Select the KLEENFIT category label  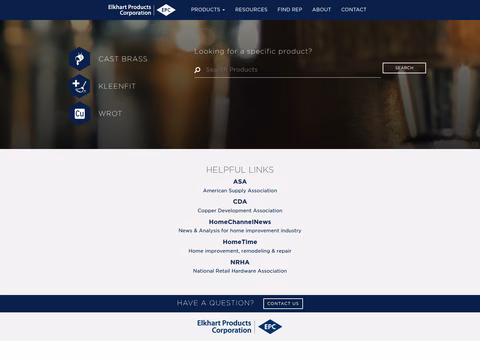[117, 86]
